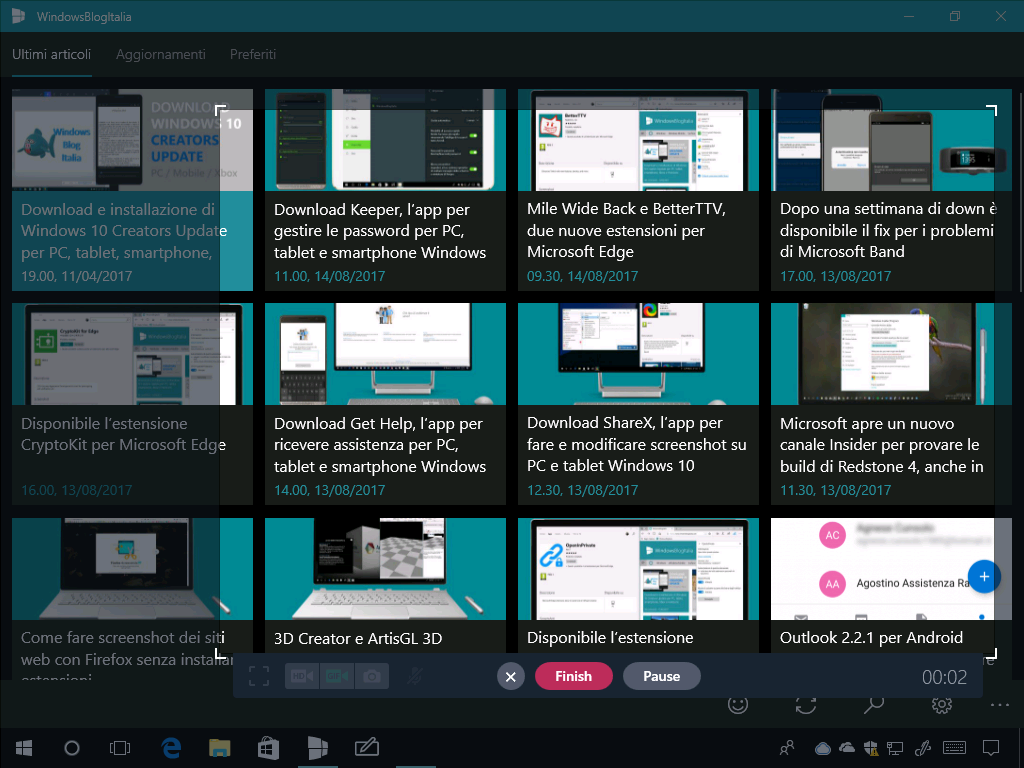This screenshot has width=1024, height=768.
Task: Open Windows Defender shield tray icon
Action: 871,748
